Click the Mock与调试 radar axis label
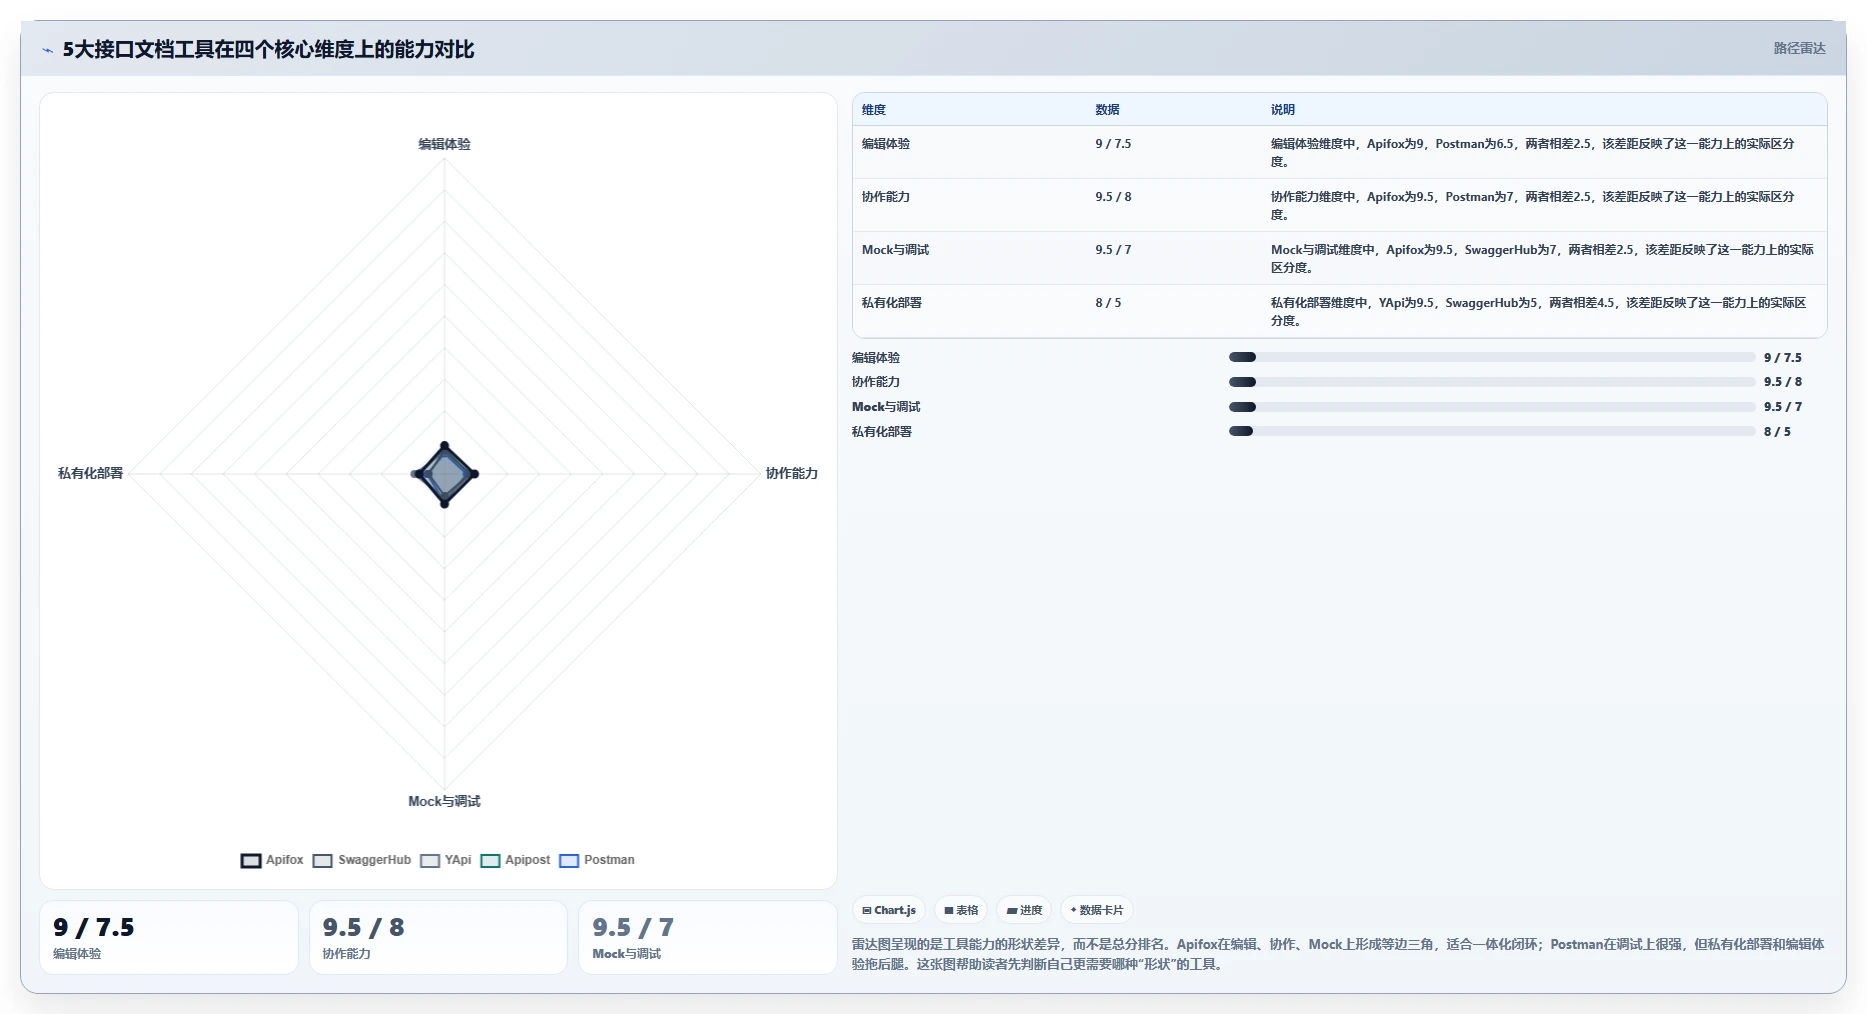Image resolution: width=1867 pixels, height=1014 pixels. [444, 801]
